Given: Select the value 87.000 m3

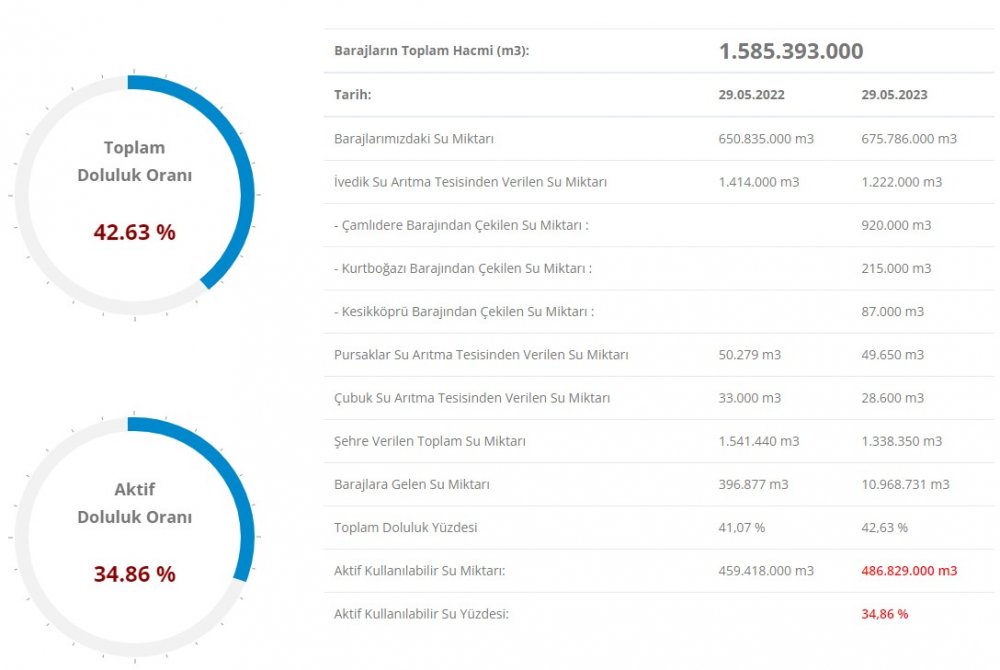Looking at the screenshot, I should (x=892, y=312).
